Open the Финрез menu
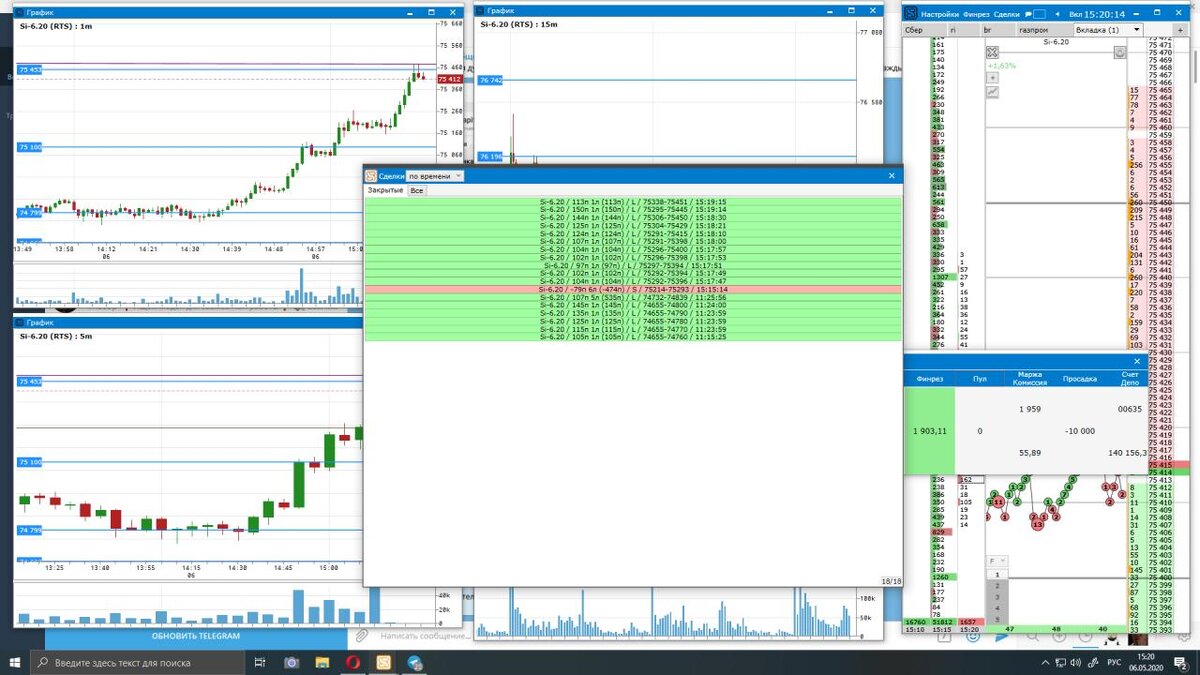The height and width of the screenshot is (675, 1200). pos(977,15)
